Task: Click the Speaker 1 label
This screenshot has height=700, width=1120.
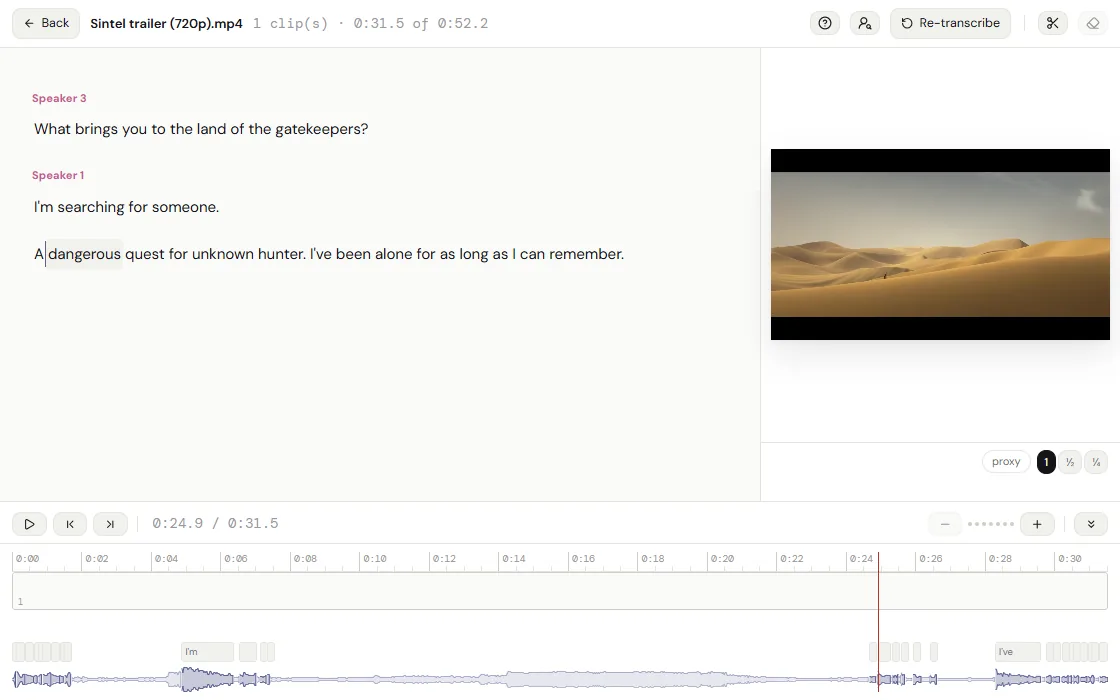Action: 58,175
